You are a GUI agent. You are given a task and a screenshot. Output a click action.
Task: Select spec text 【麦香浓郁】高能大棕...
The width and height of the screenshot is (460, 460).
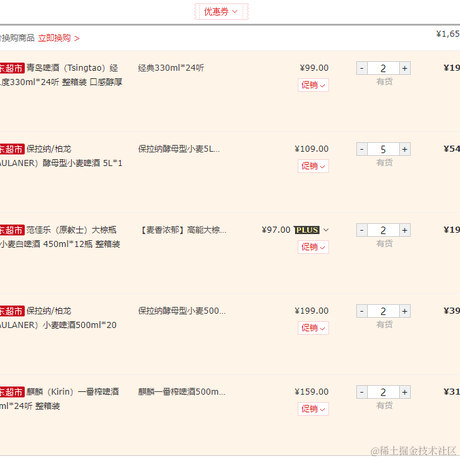[x=183, y=230]
